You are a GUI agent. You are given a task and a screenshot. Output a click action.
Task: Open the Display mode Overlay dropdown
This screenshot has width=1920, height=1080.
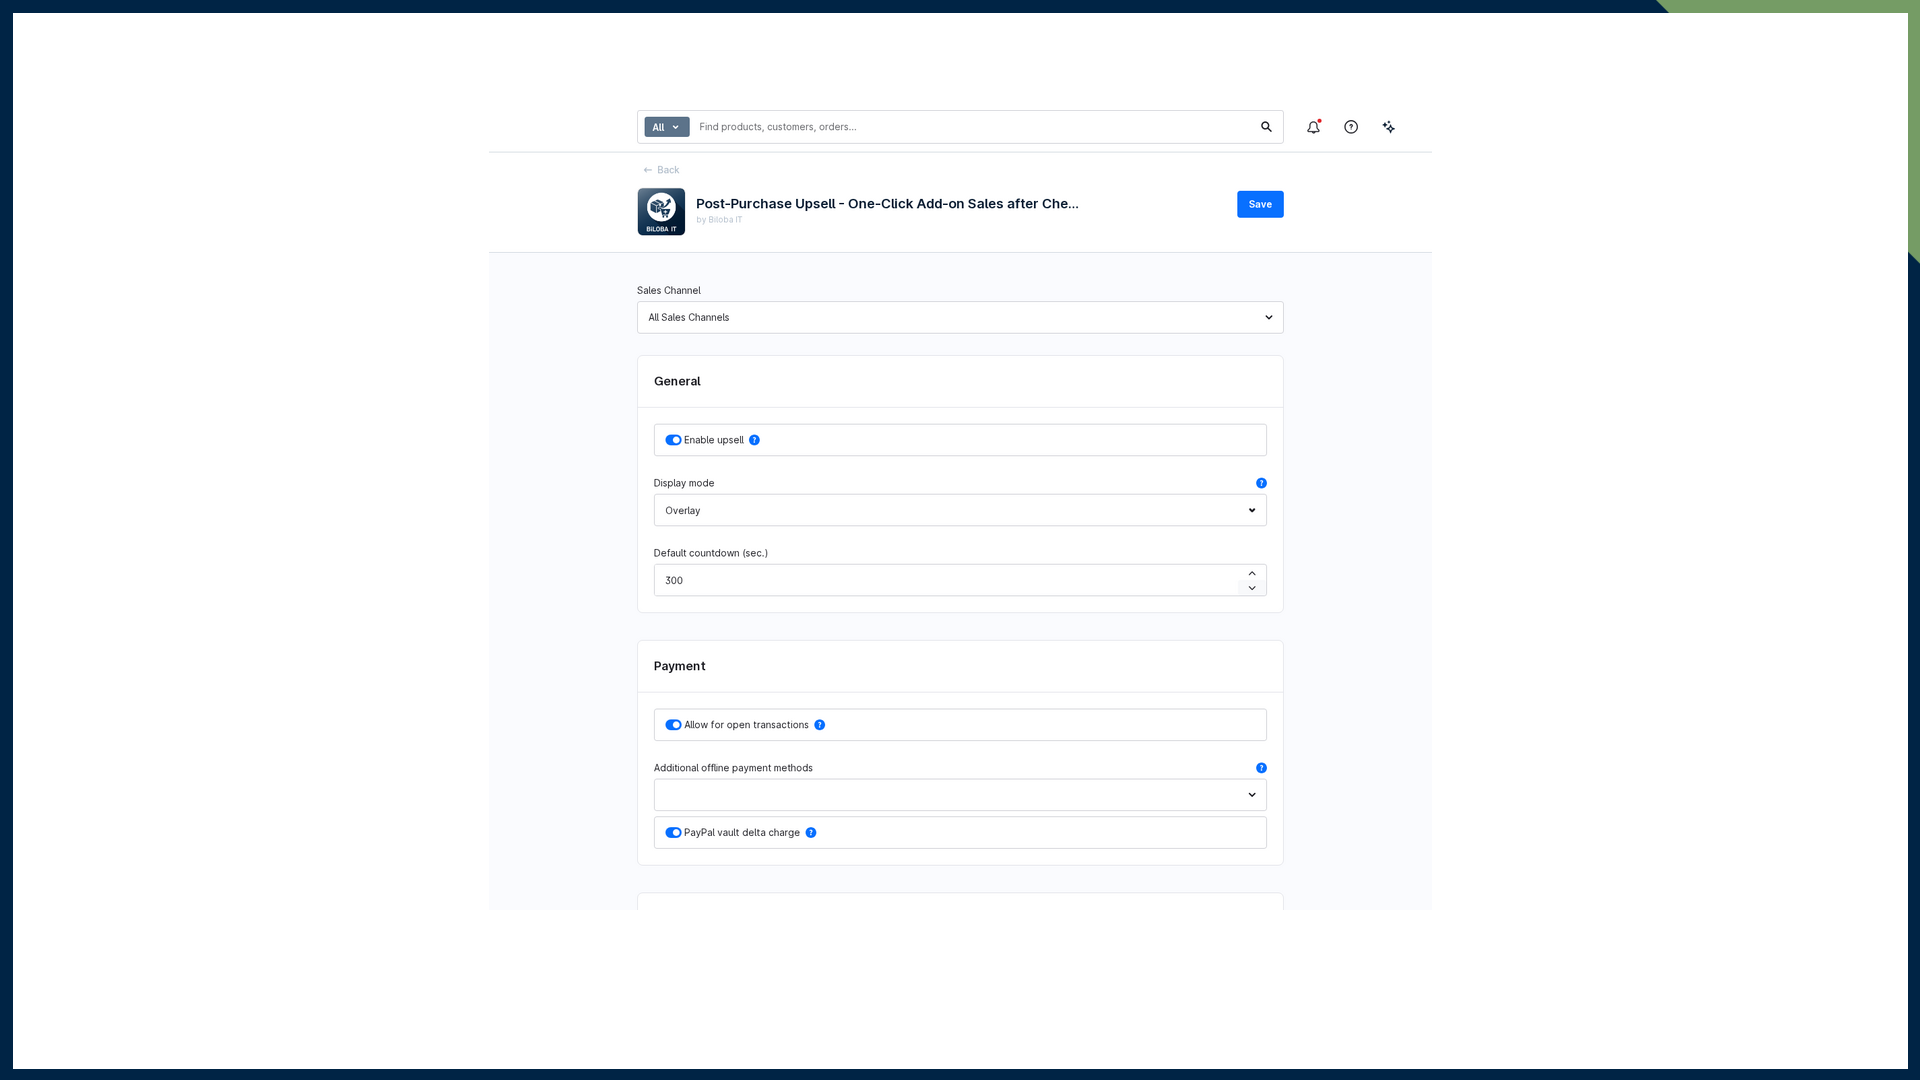960,510
